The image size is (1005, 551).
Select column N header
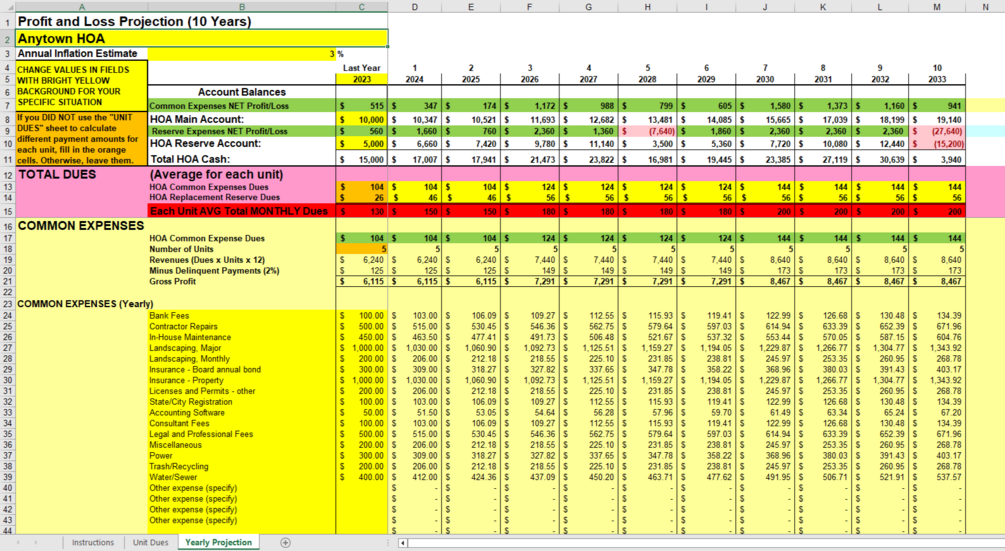[x=985, y=7]
